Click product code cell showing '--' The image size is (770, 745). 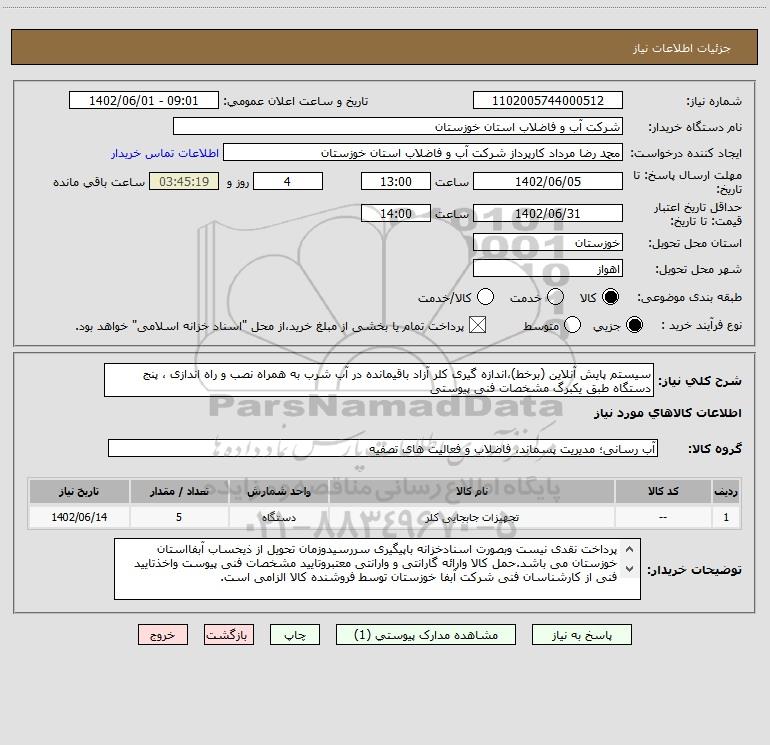tap(663, 517)
